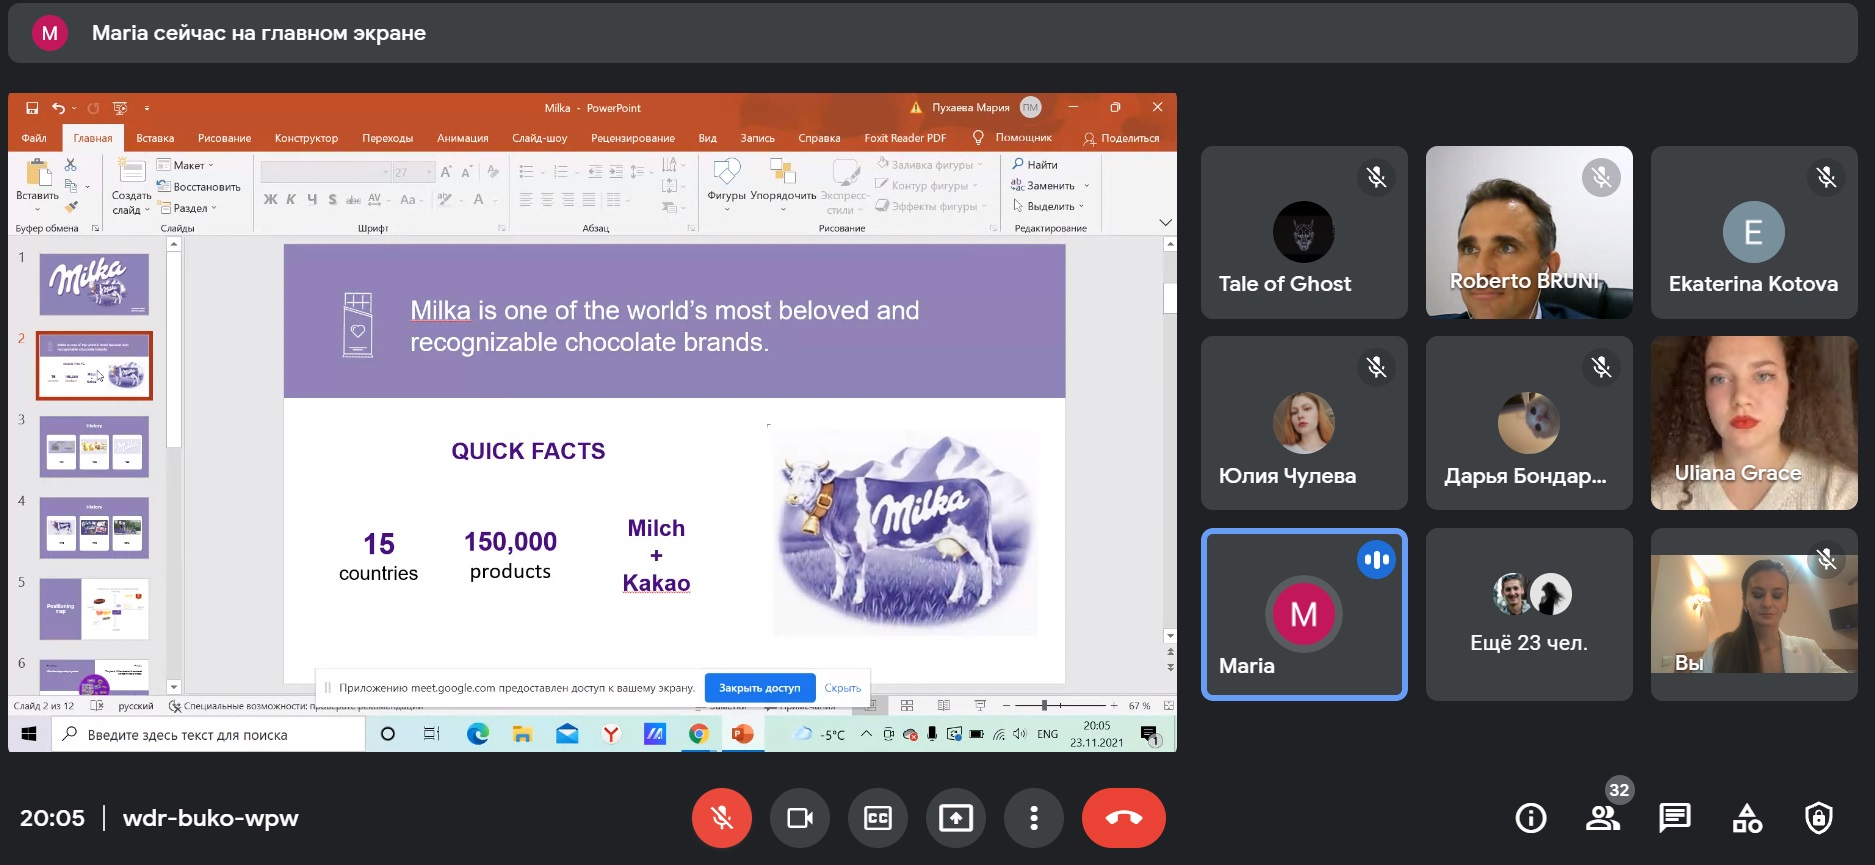Click the Поделиться share button
This screenshot has width=1875, height=865.
point(1121,138)
